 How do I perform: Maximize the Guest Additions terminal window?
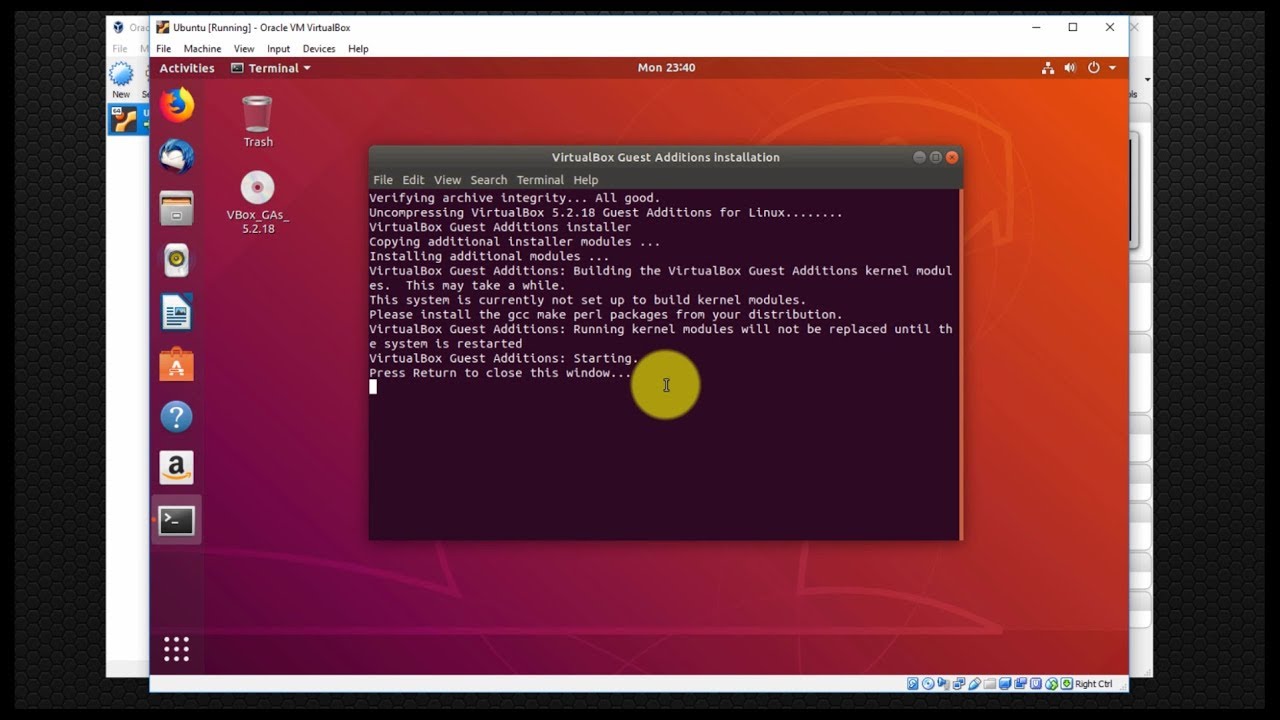tap(936, 157)
